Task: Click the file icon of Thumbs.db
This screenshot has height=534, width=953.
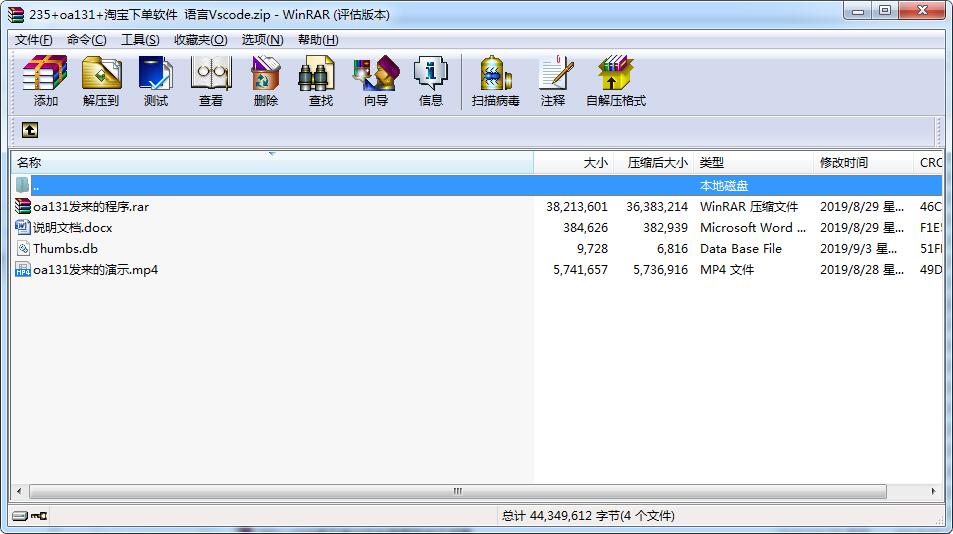Action: pyautogui.click(x=23, y=248)
